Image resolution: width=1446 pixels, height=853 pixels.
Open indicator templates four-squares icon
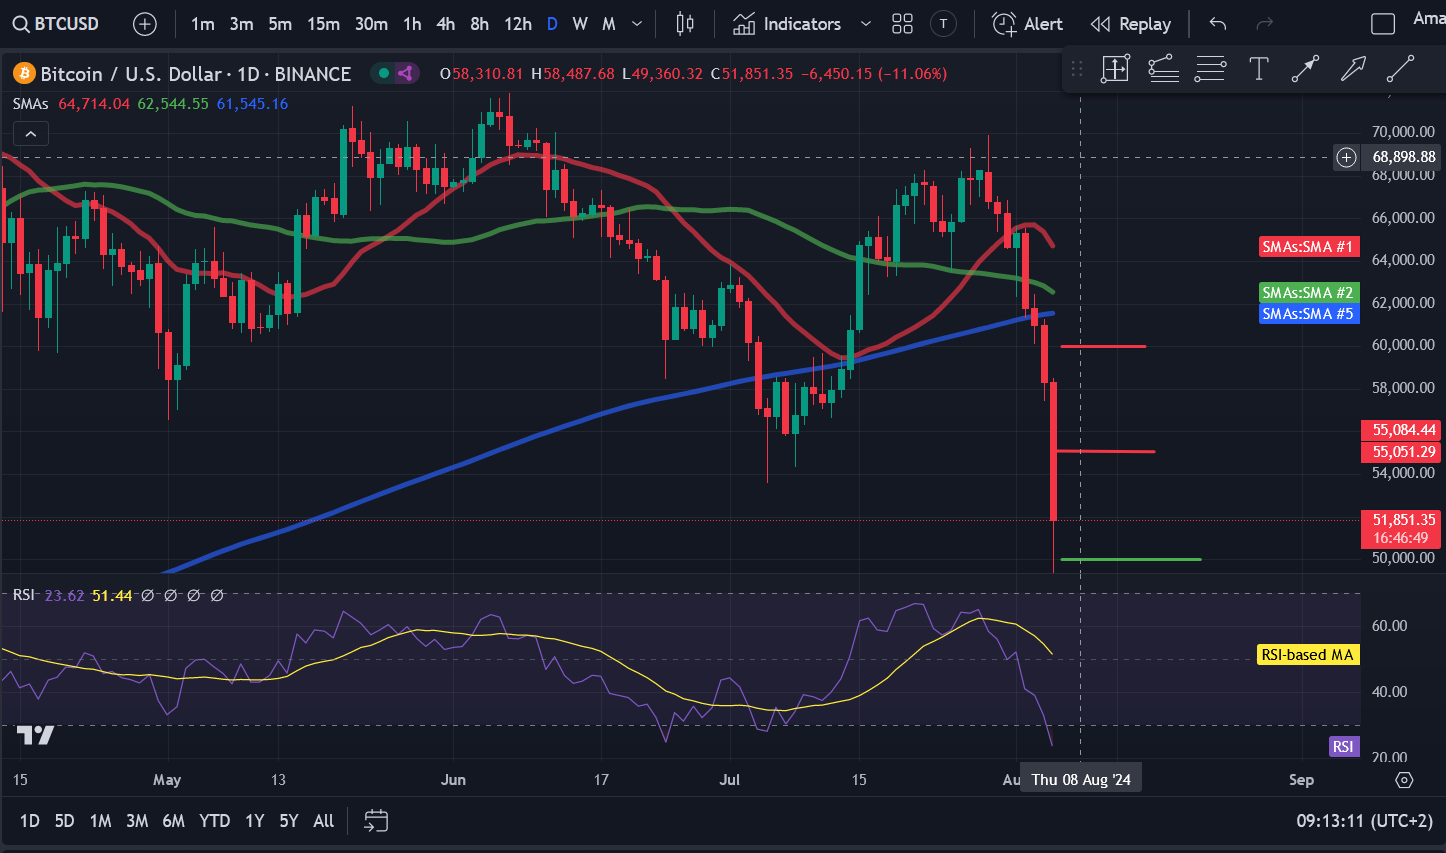pos(902,24)
